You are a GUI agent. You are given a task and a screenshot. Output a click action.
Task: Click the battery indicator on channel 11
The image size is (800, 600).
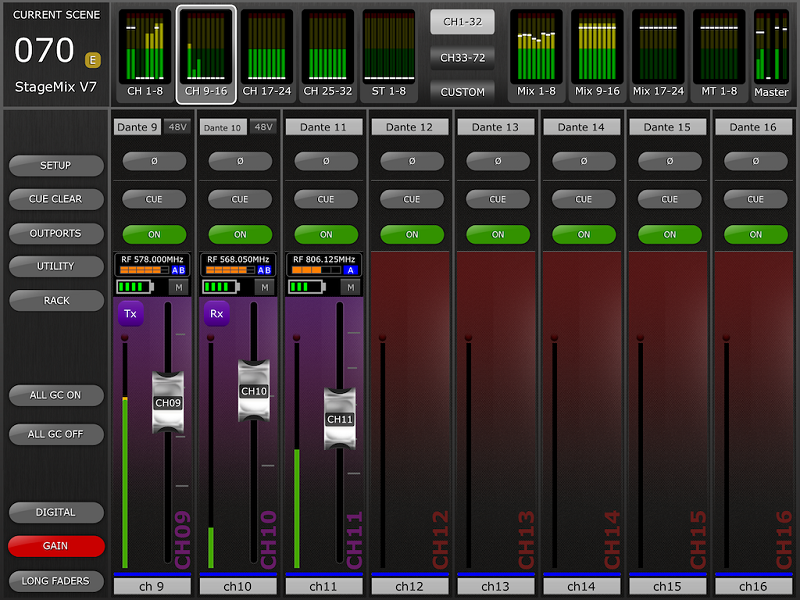point(307,287)
